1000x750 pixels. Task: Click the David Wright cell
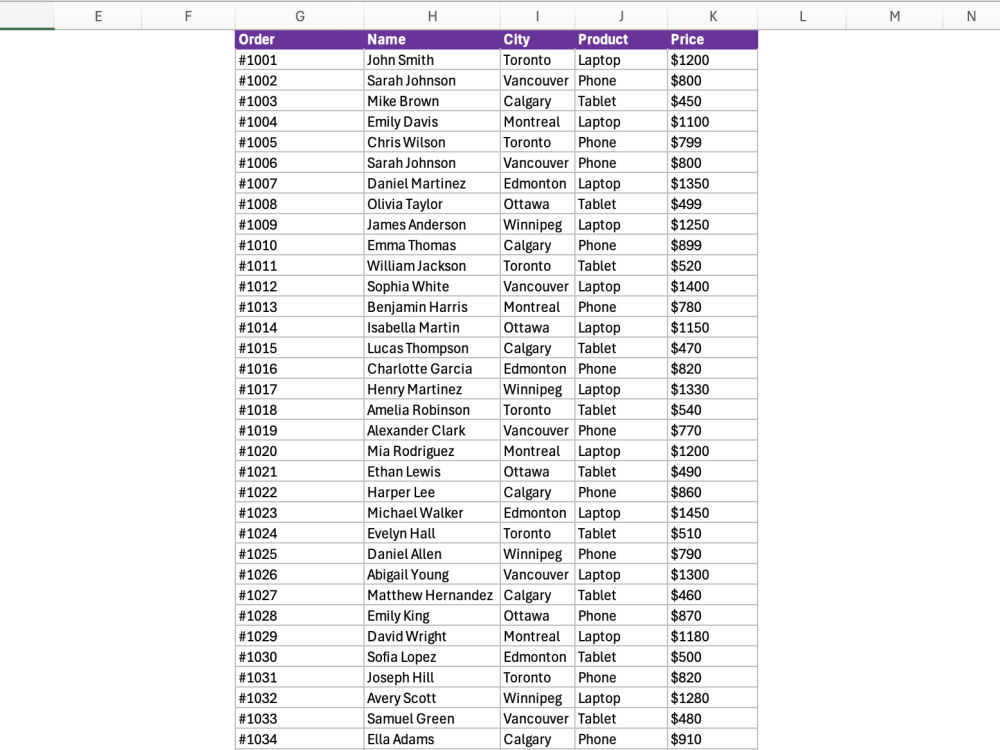(x=432, y=636)
